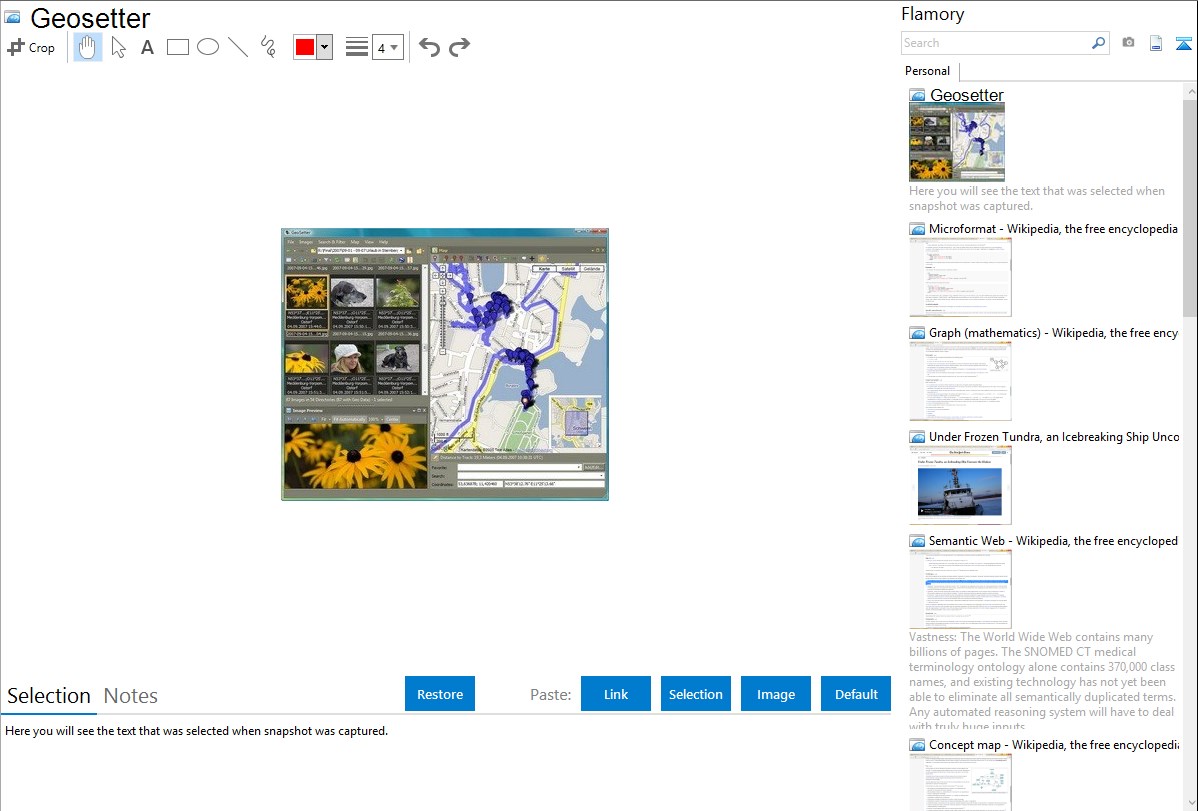Redo the last edit
The image size is (1198, 811).
pos(459,47)
